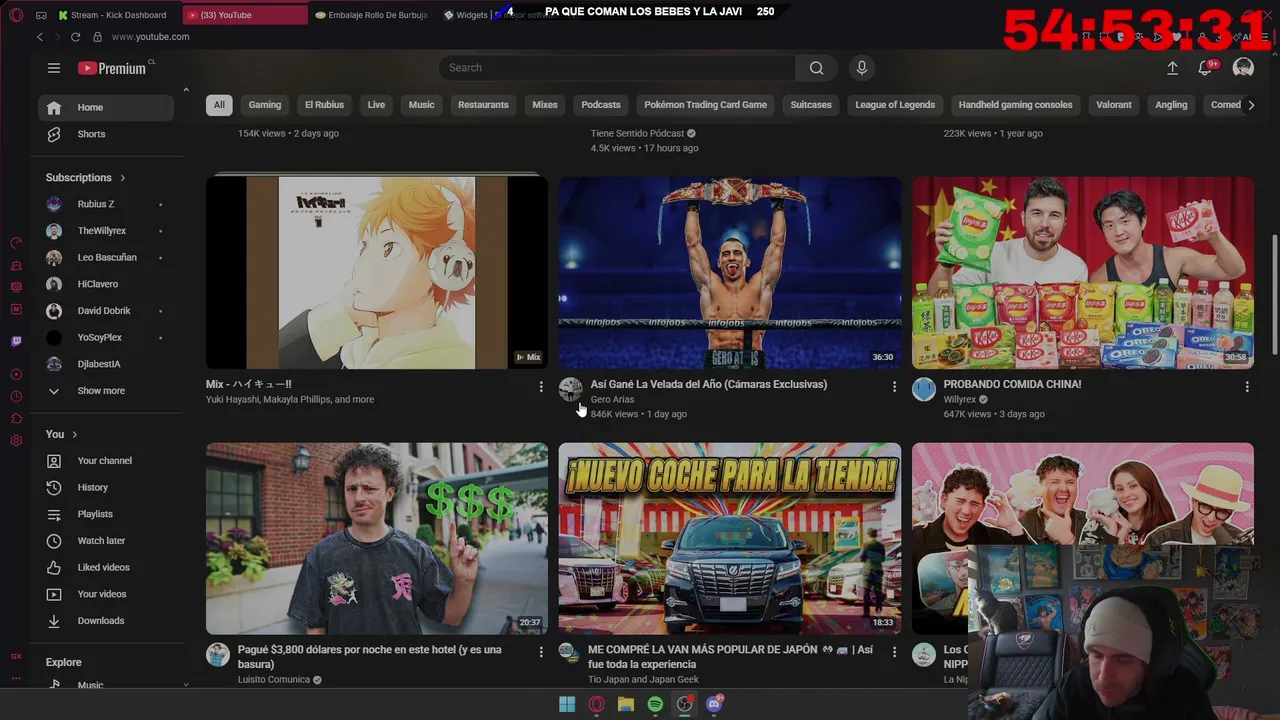Open TheWillyrex subscription channel
The width and height of the screenshot is (1280, 720).
106,231
